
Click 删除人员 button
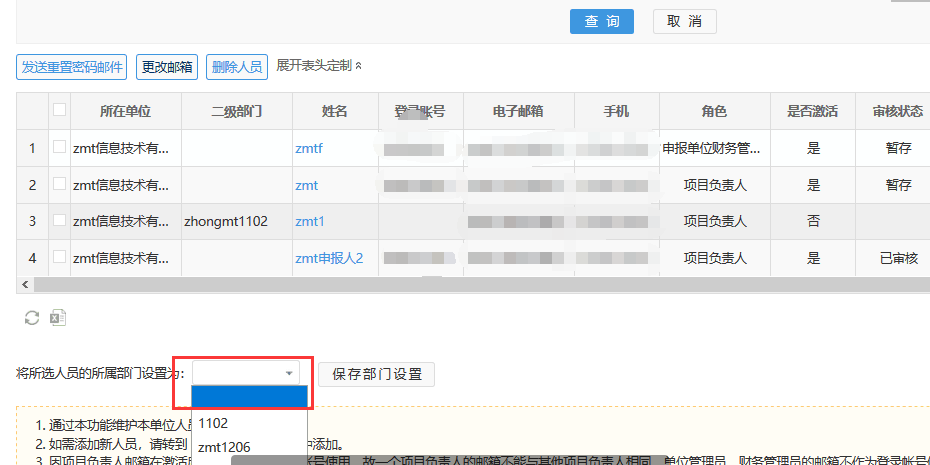pyautogui.click(x=237, y=67)
